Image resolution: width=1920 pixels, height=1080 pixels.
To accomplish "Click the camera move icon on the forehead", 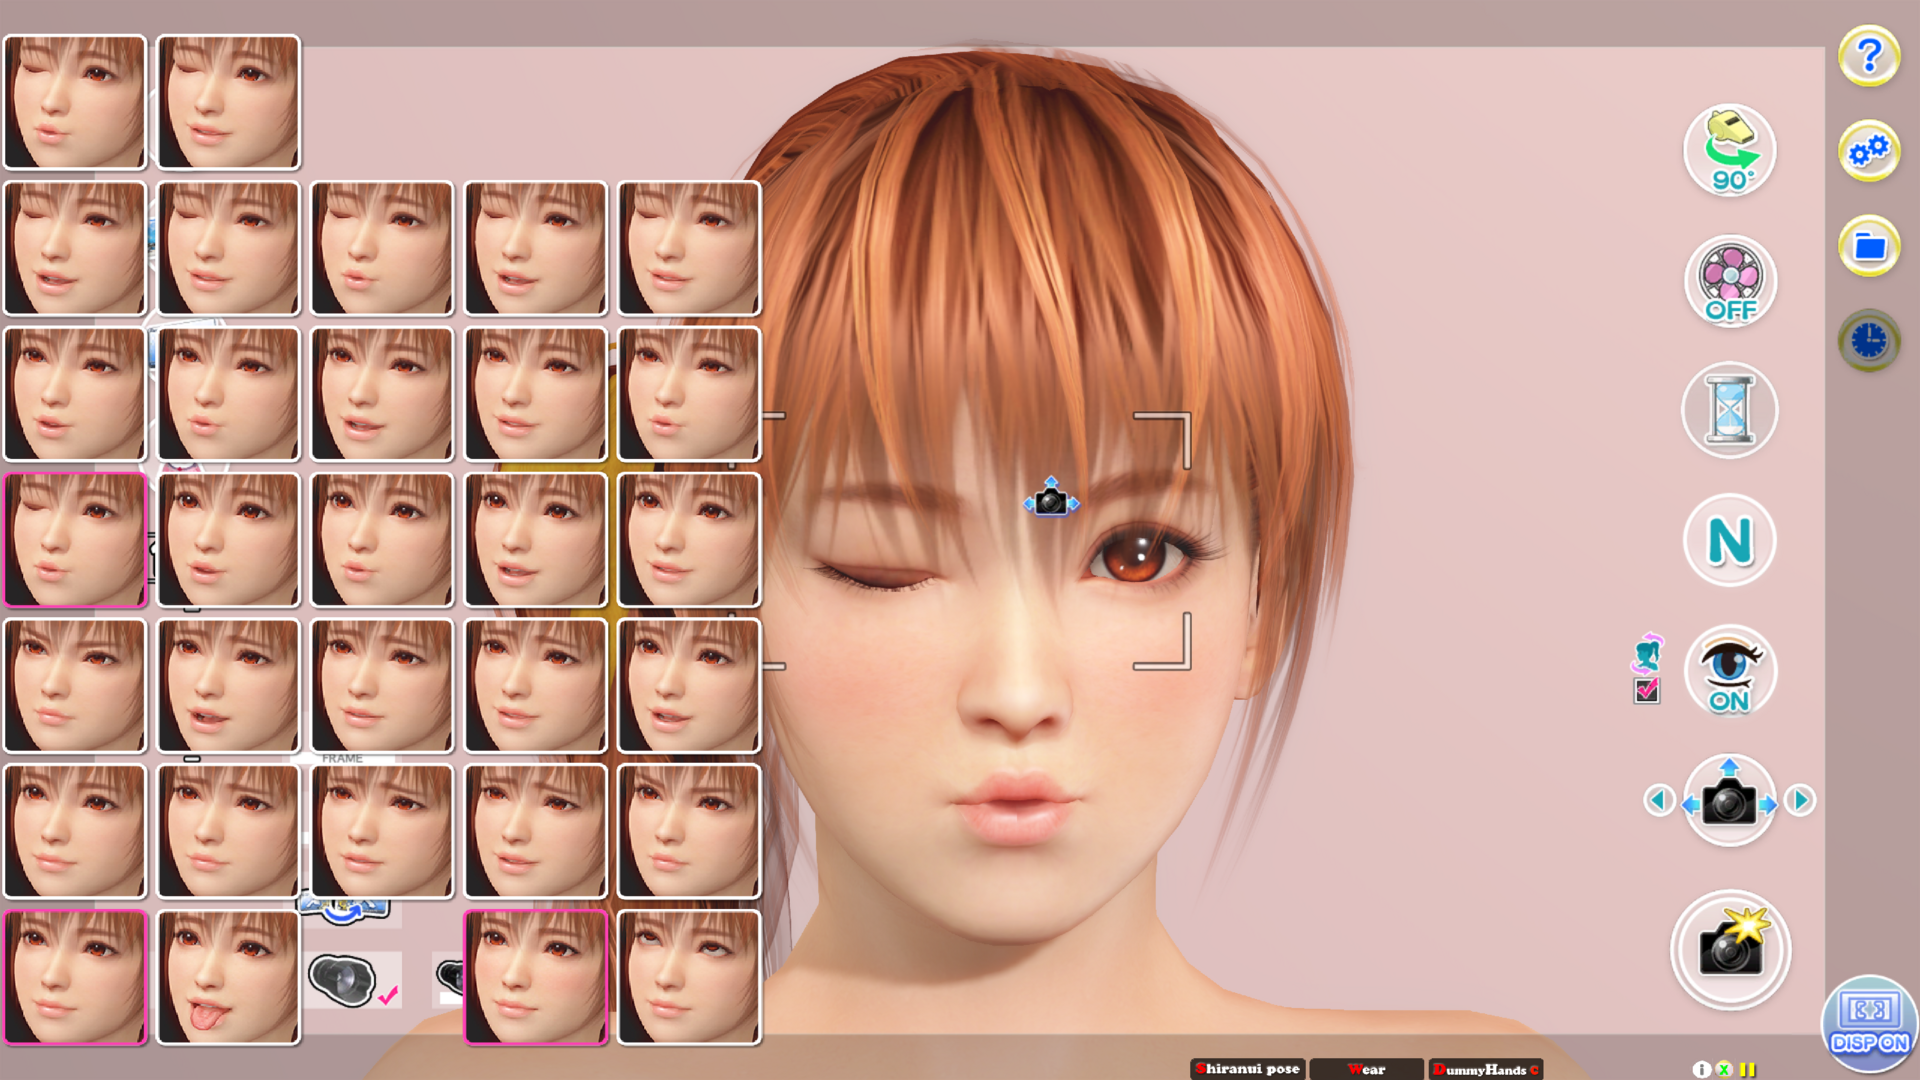I will [1051, 497].
